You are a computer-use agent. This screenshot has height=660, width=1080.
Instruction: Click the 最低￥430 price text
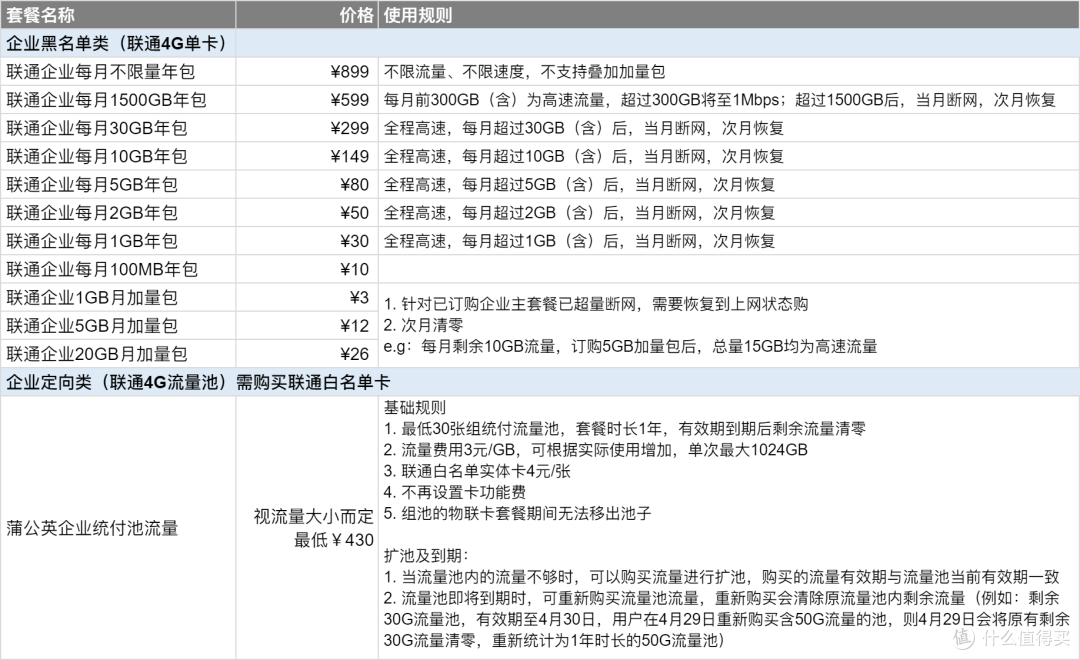click(x=334, y=540)
